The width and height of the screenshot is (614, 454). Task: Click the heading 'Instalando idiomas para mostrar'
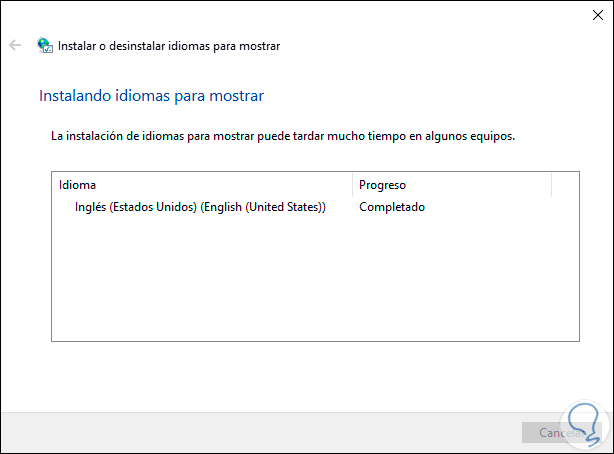click(x=150, y=96)
